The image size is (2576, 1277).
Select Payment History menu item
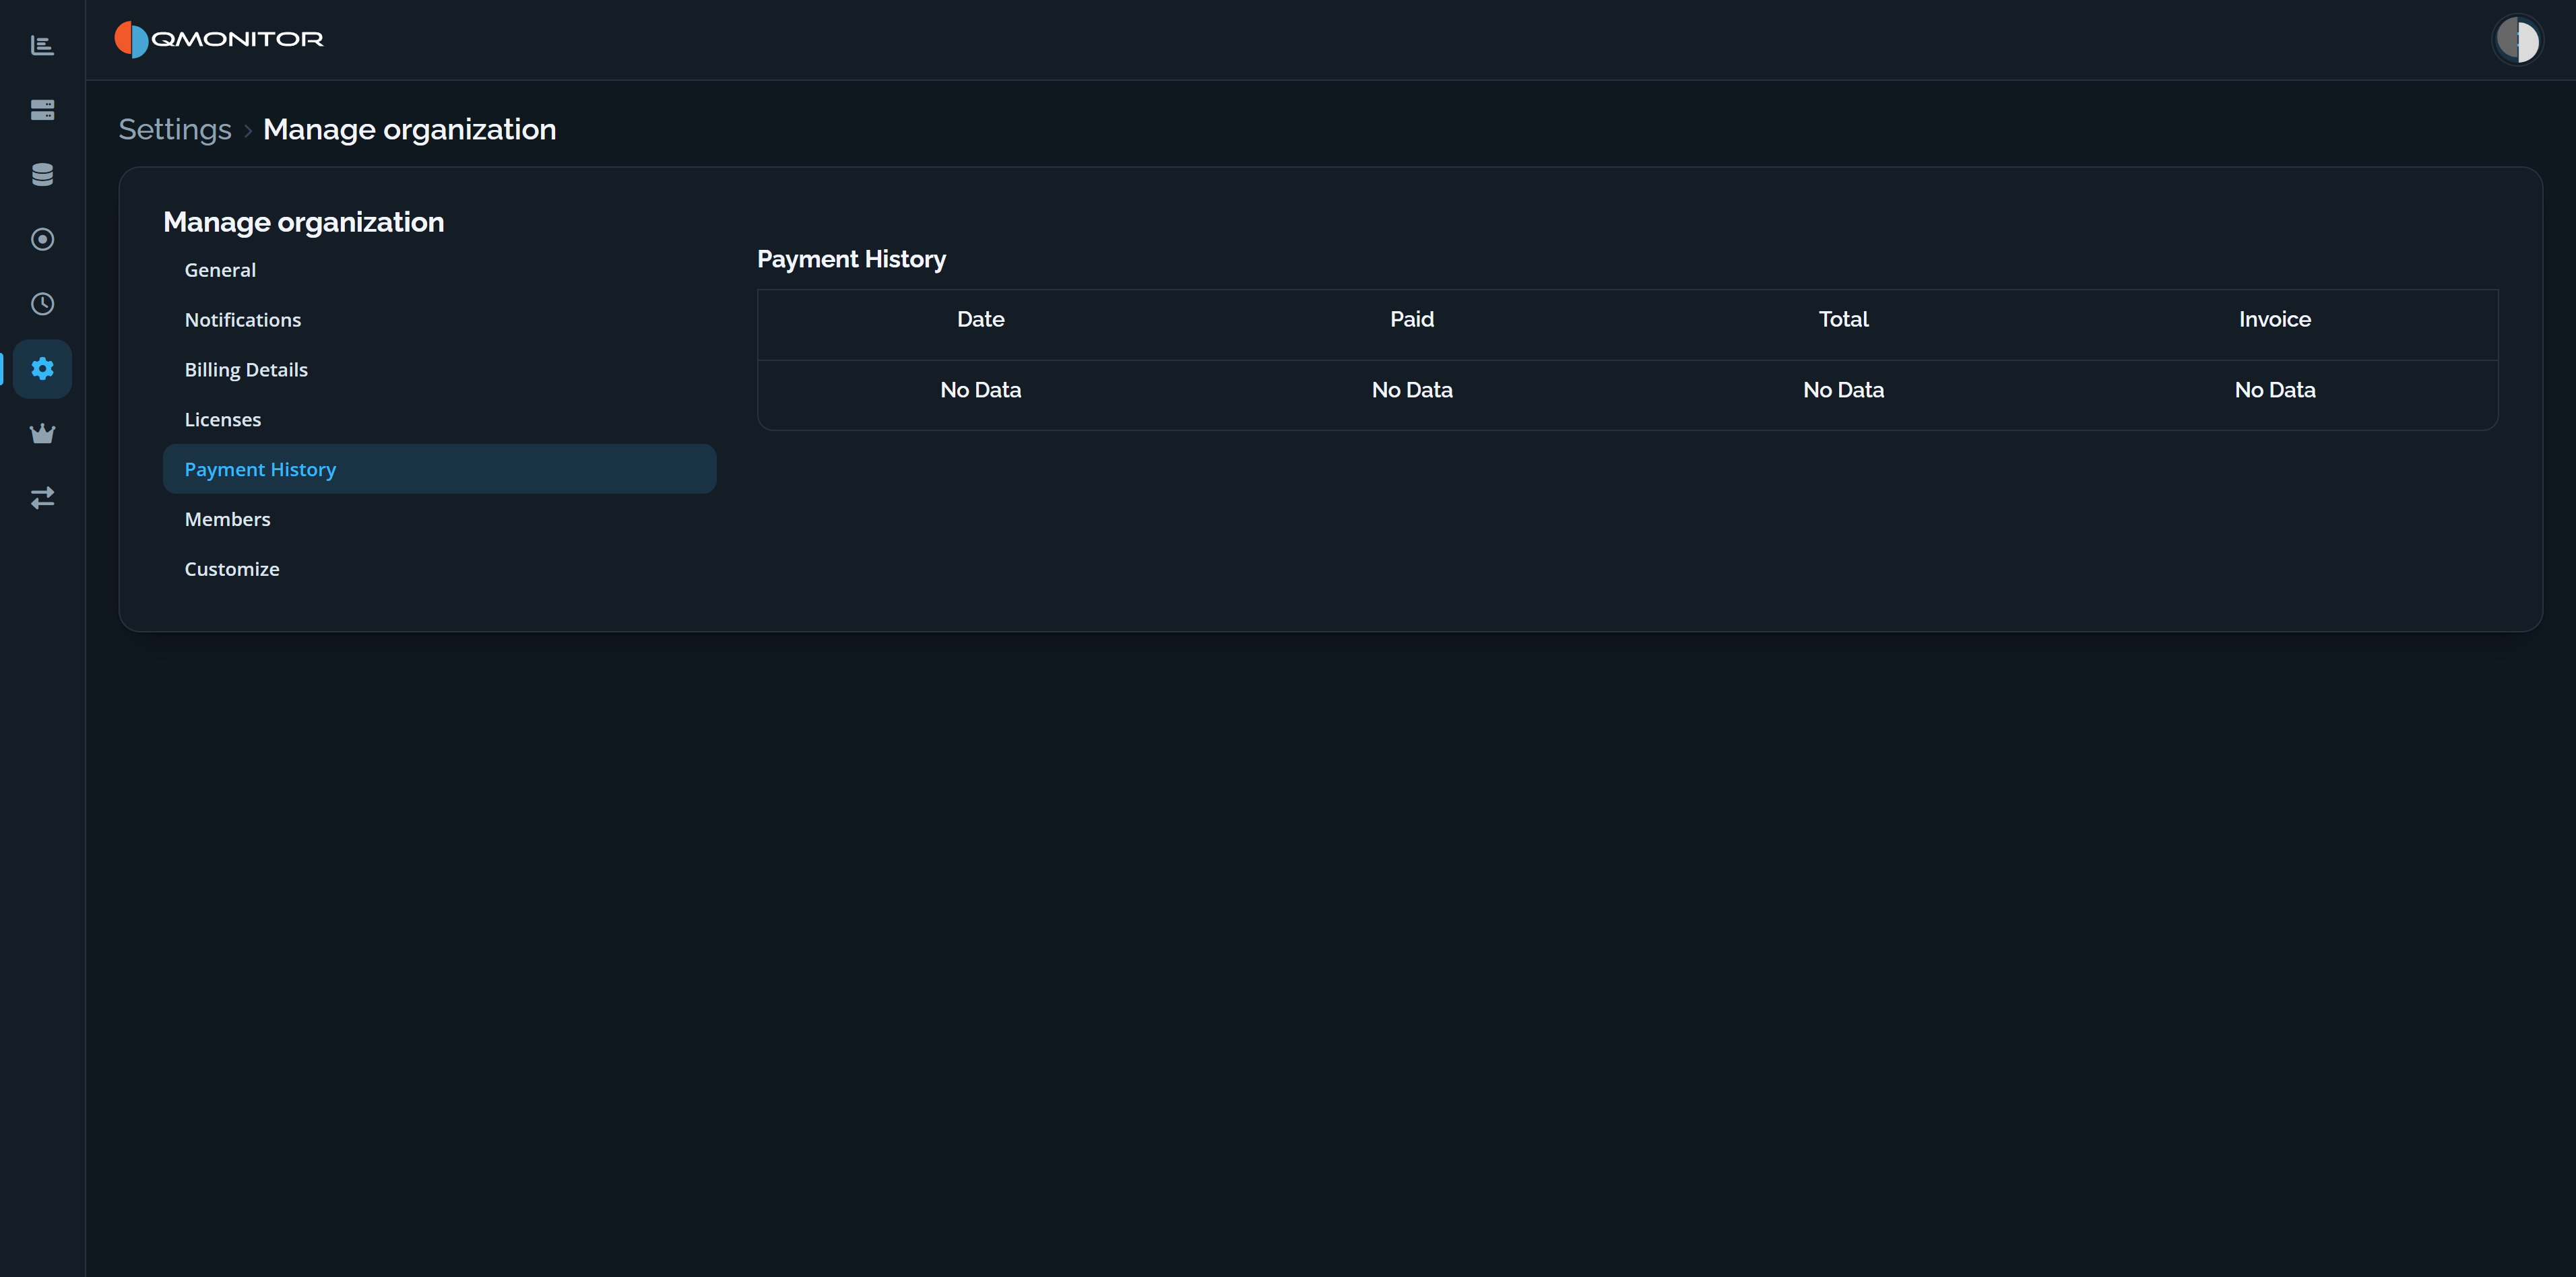(x=439, y=469)
